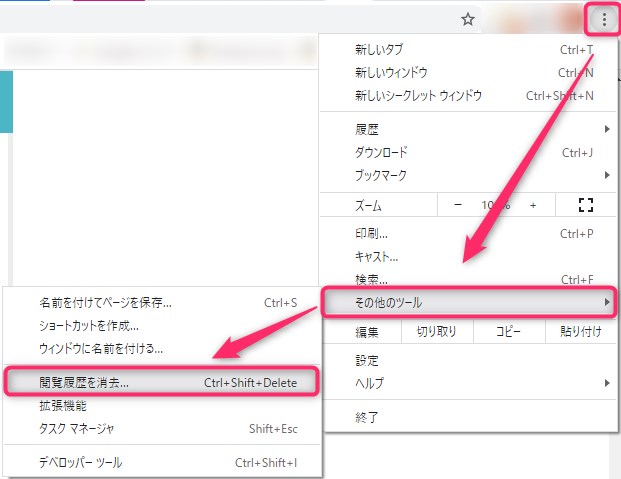Image resolution: width=621 pixels, height=479 pixels.
Task: Bookmark this page with the star icon
Action: (x=468, y=19)
